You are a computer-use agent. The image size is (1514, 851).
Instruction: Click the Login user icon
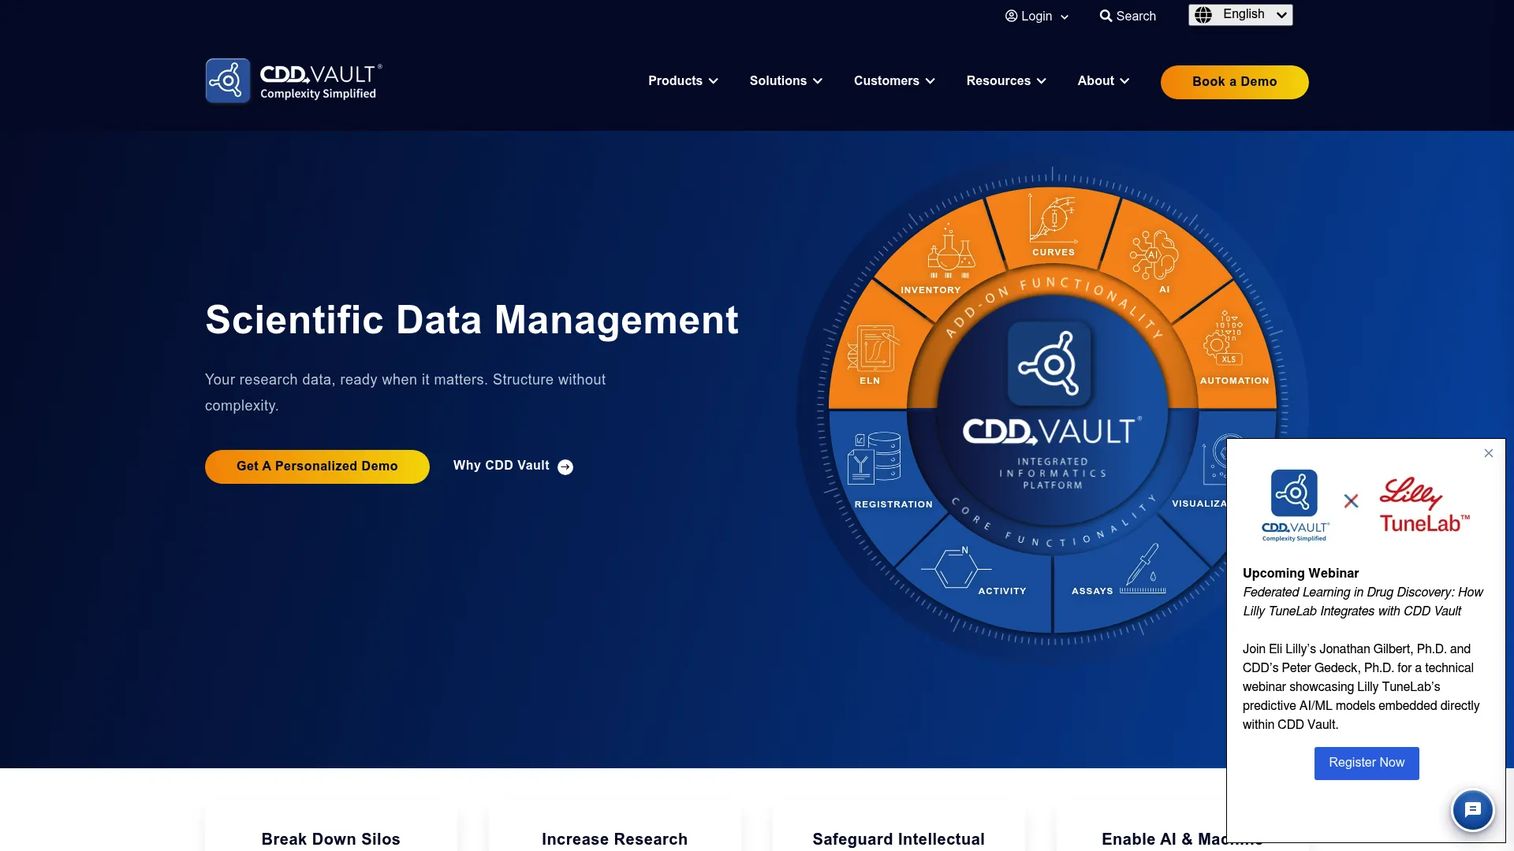pos(1011,16)
